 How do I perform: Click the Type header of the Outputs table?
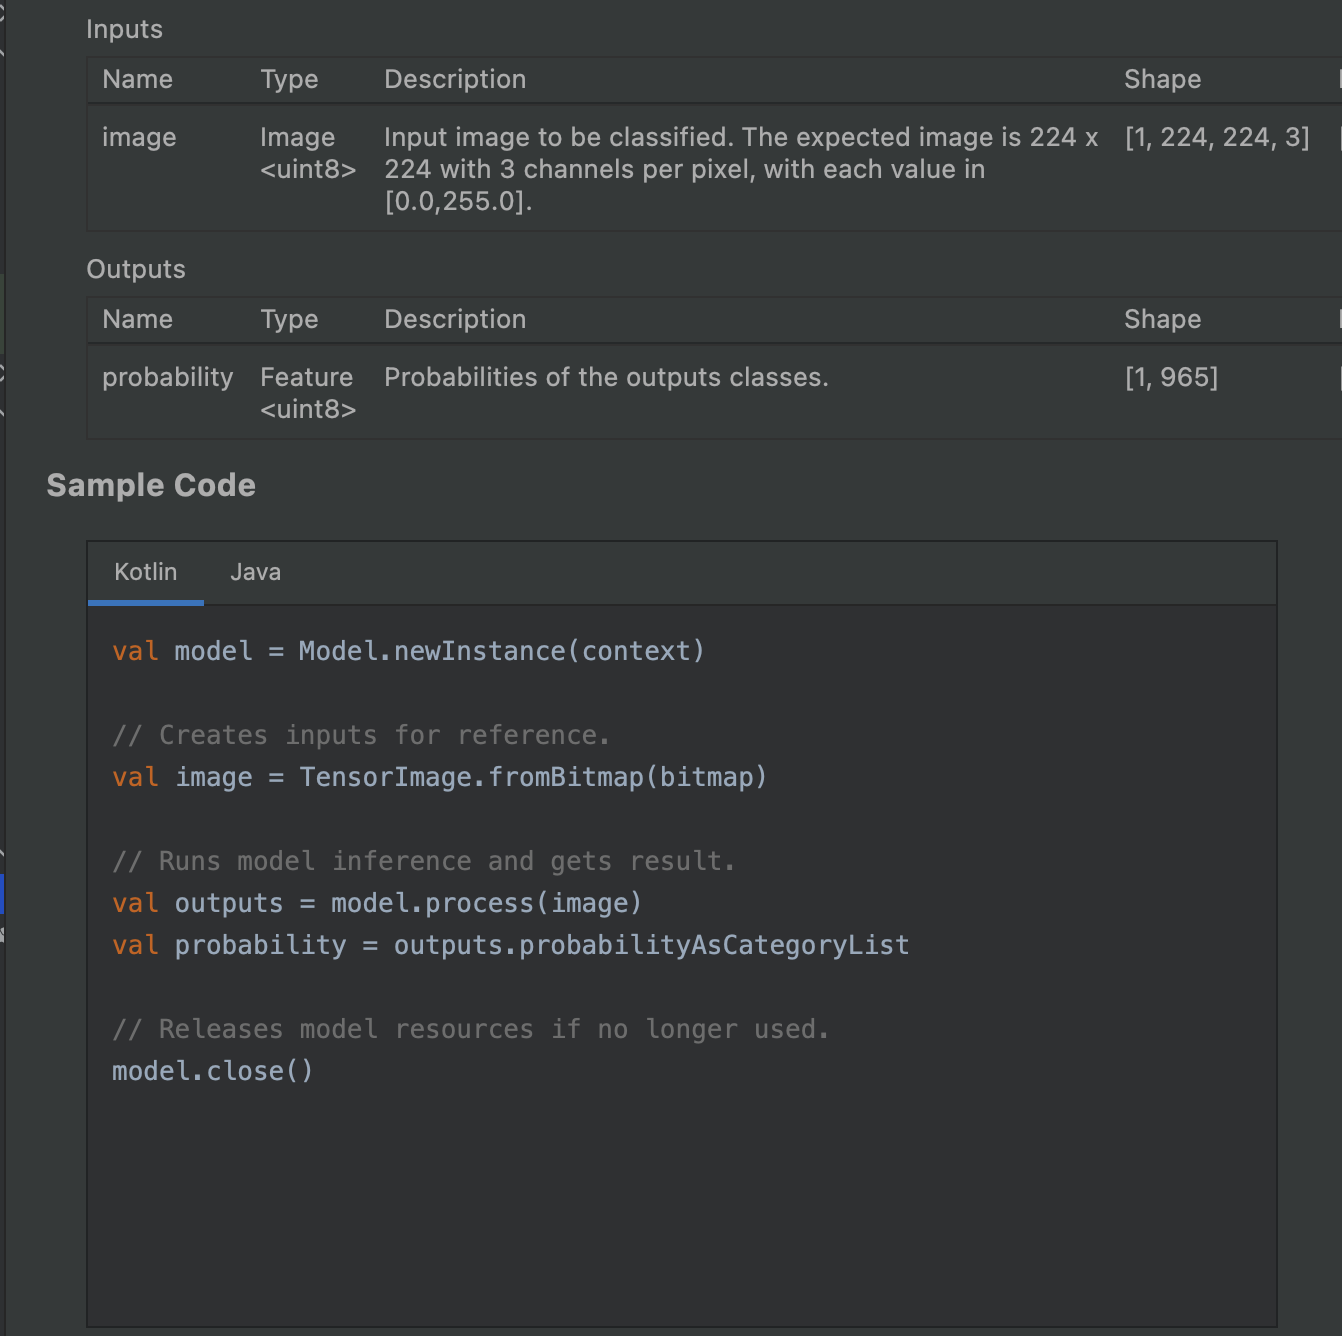(x=289, y=319)
